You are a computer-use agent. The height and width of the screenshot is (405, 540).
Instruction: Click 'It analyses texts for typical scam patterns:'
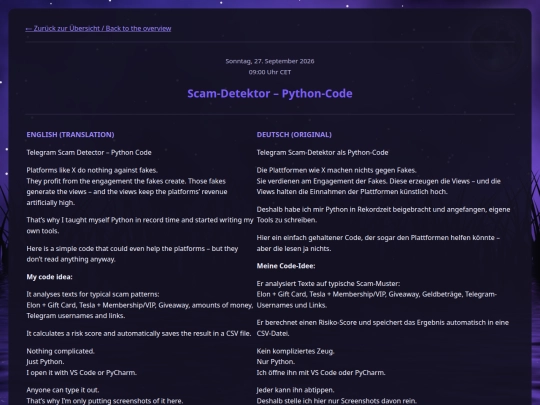[x=93, y=294]
